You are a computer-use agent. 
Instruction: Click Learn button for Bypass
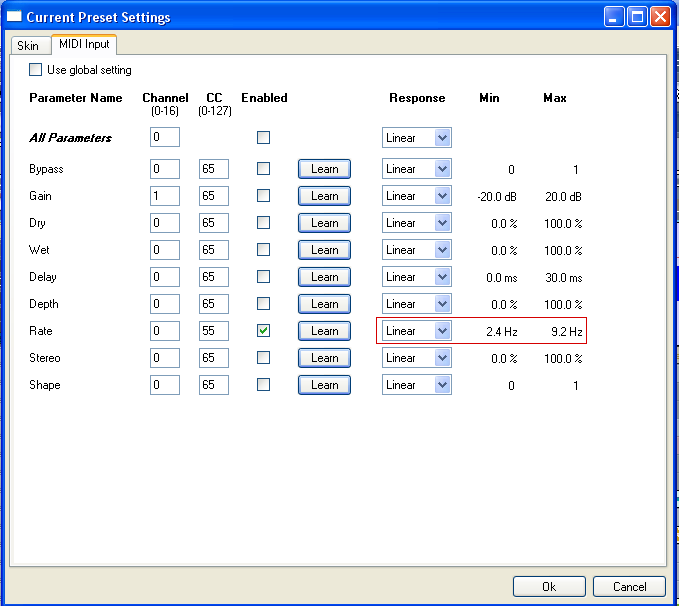[x=324, y=169]
